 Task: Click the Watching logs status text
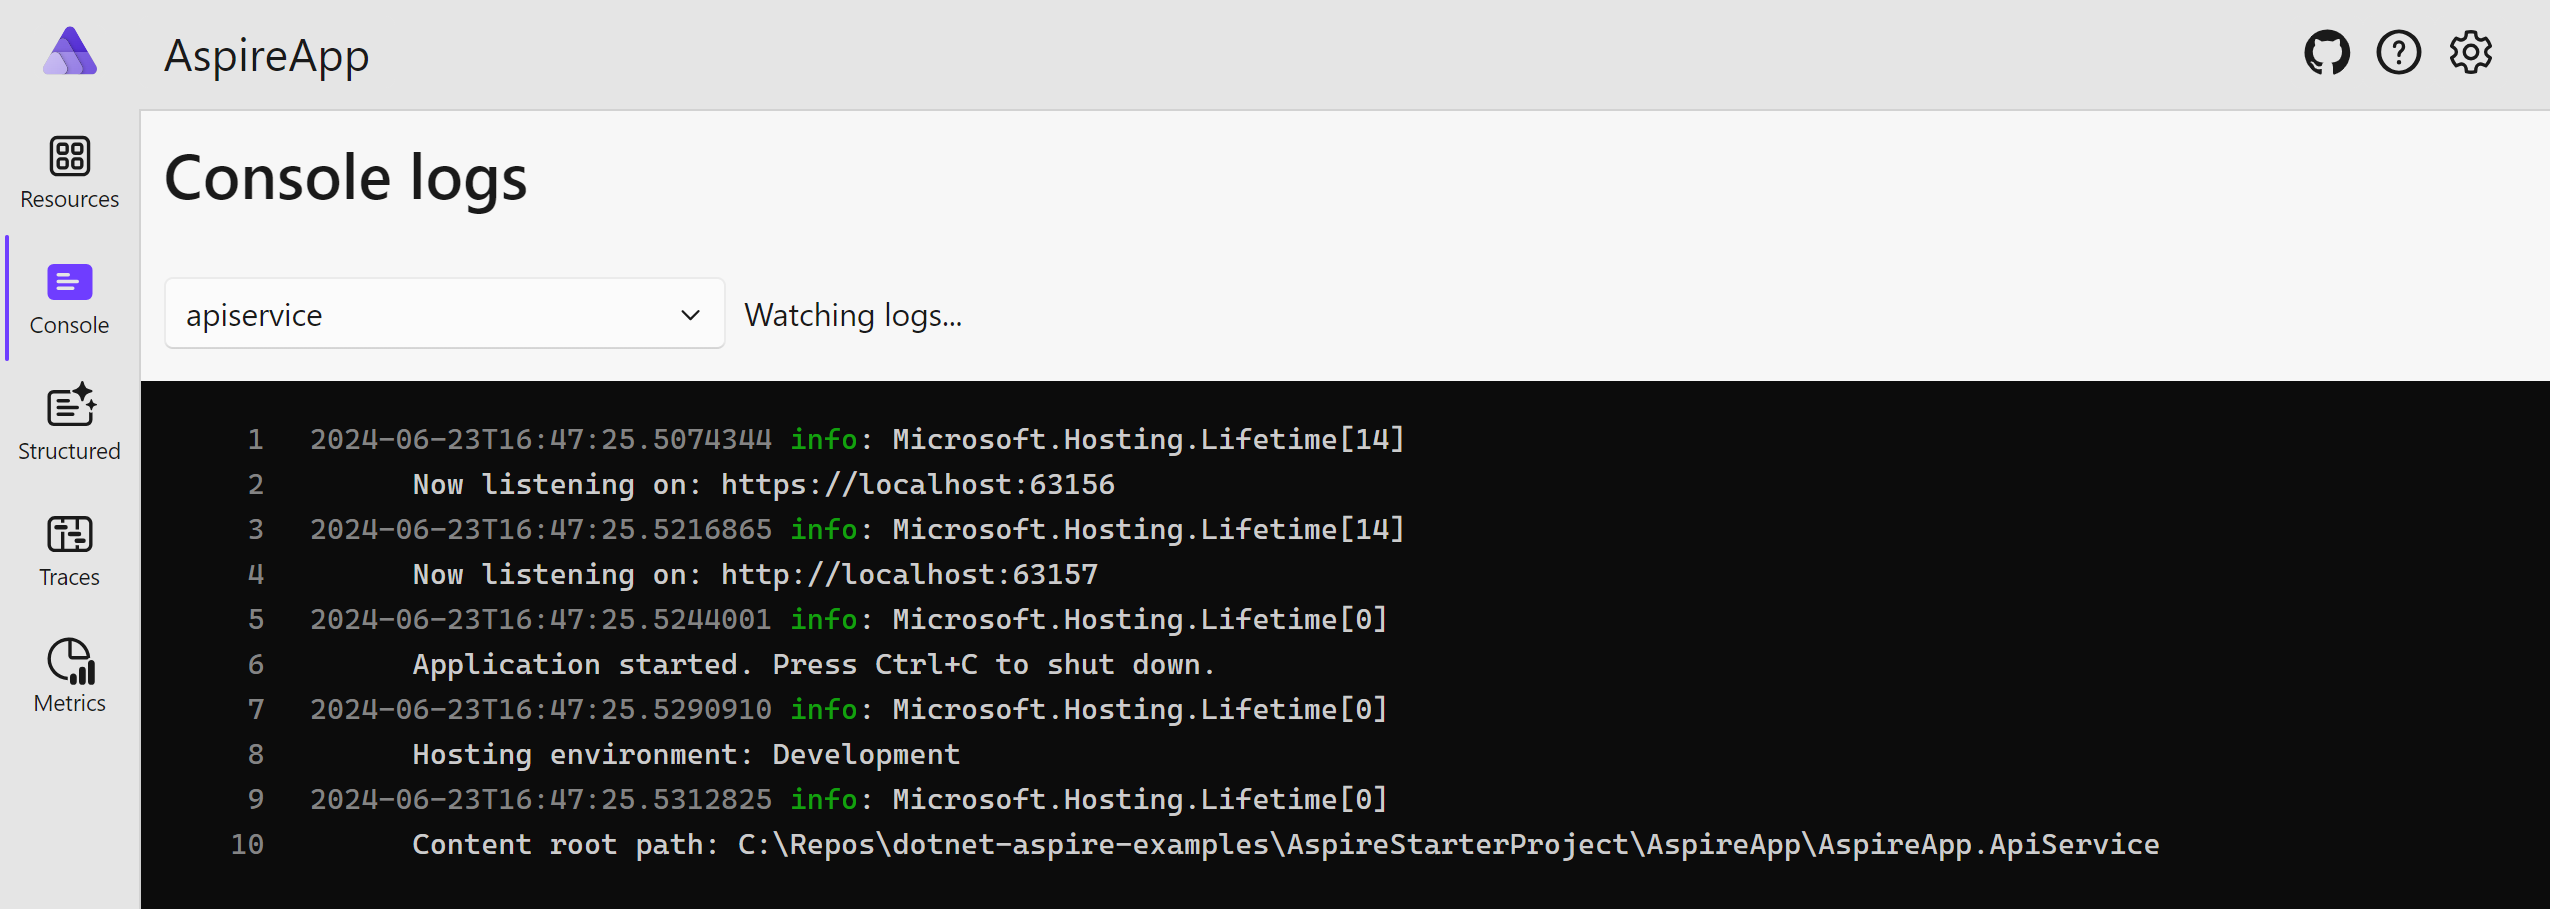[852, 314]
